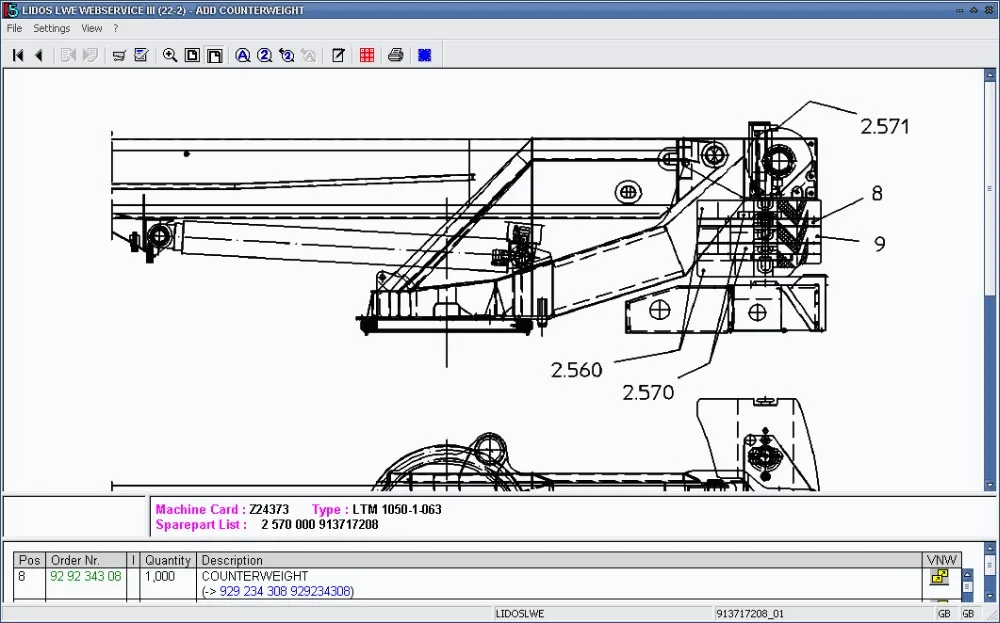Click the scroll-down arrow in parts list
The height and width of the screenshot is (623, 1000).
point(990,596)
